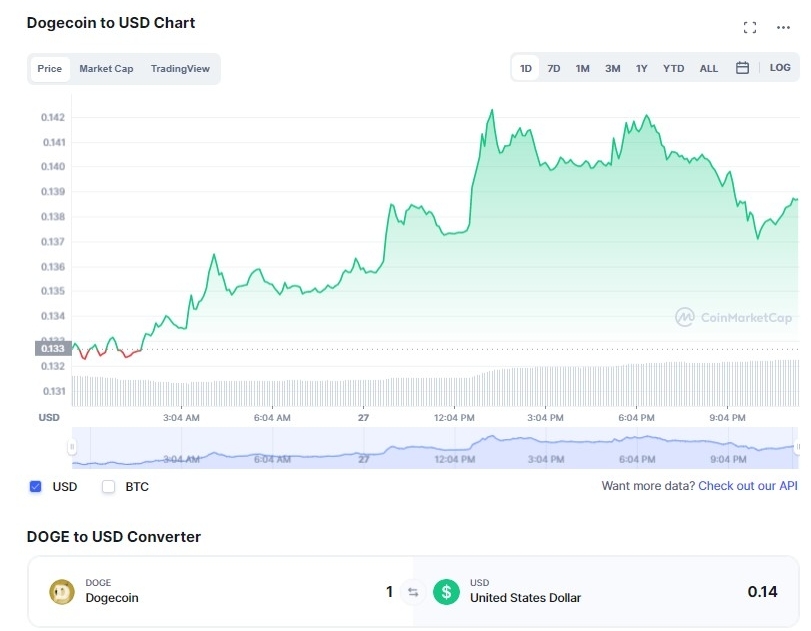This screenshot has height=631, width=811.
Task: Click the swap currencies arrows icon
Action: tap(412, 592)
